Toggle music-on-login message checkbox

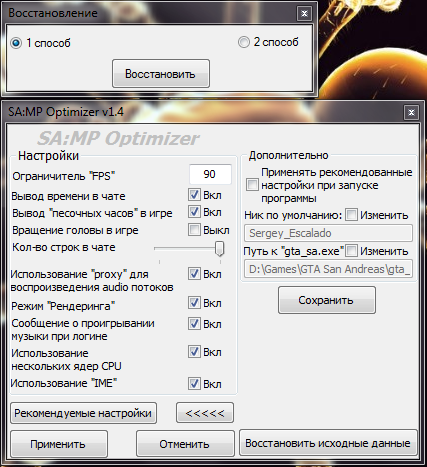[x=194, y=324]
